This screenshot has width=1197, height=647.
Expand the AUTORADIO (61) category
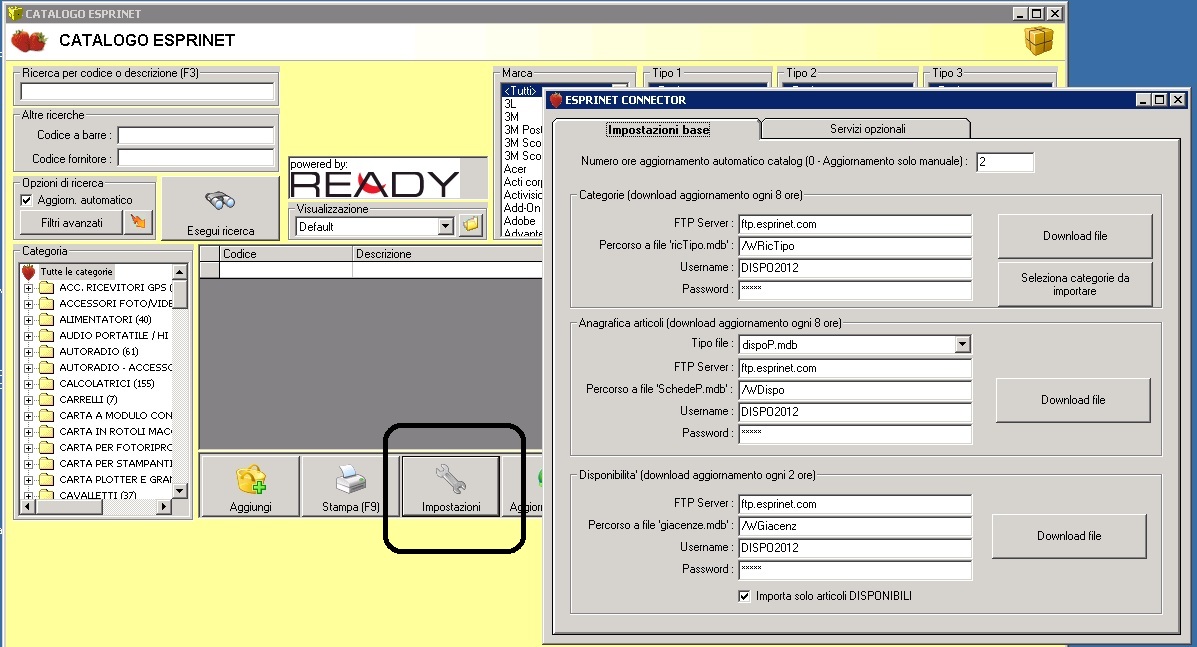click(x=28, y=352)
